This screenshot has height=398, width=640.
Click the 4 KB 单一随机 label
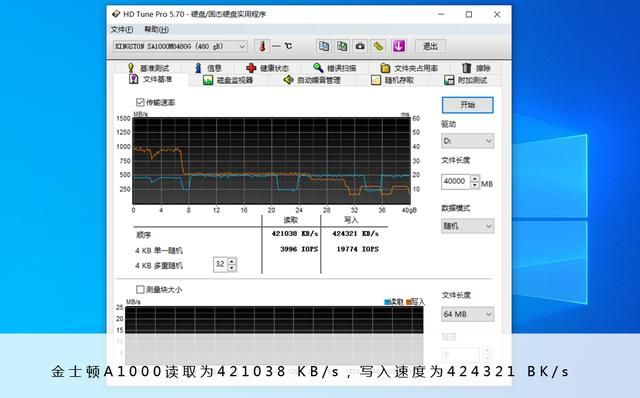(159, 250)
